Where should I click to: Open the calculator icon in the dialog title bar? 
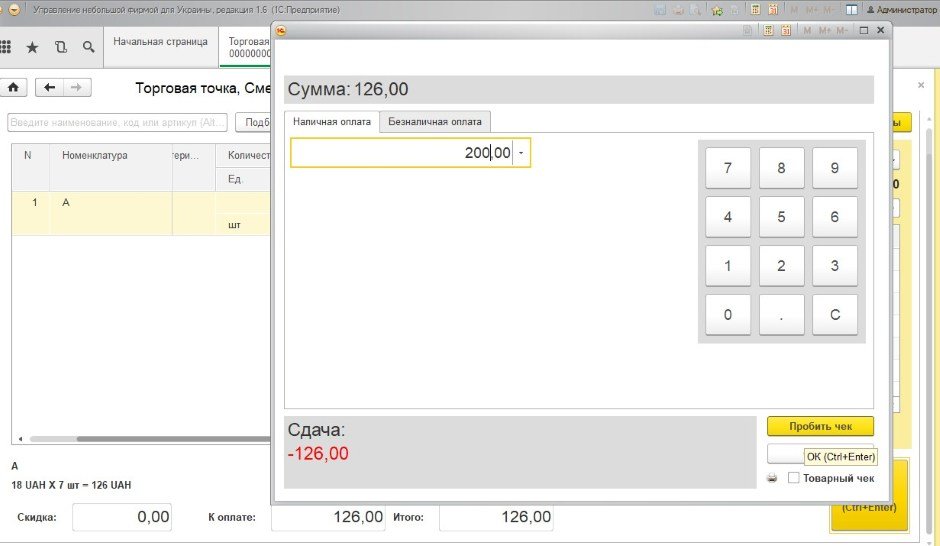768,31
